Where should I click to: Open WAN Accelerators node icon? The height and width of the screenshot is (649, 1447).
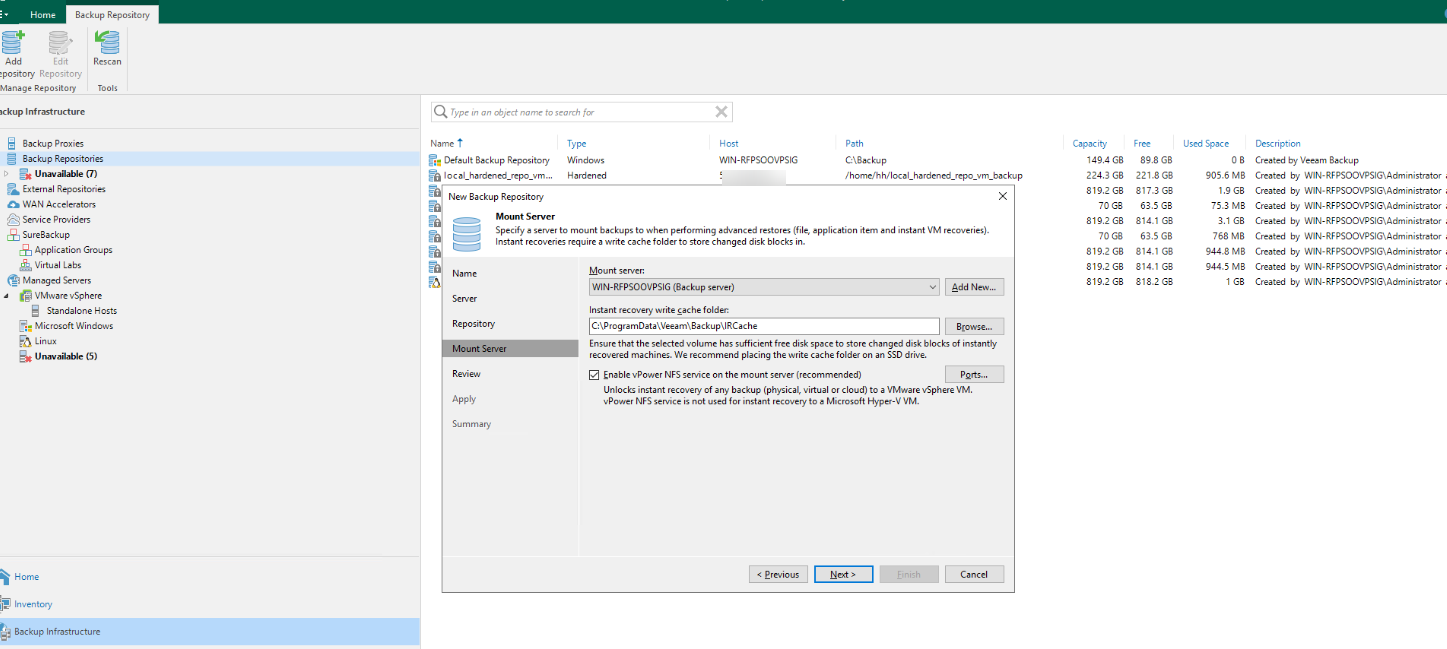[x=13, y=205]
